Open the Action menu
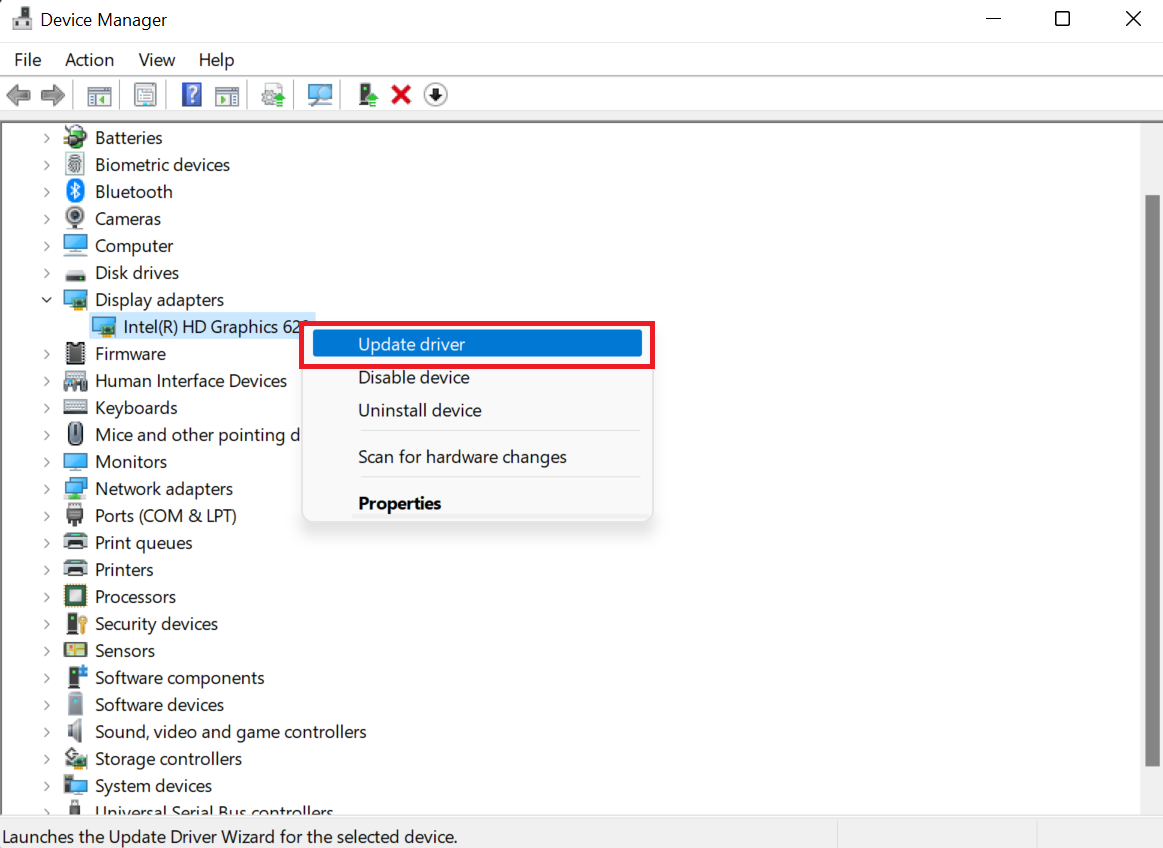Image resolution: width=1163 pixels, height=848 pixels. pyautogui.click(x=89, y=59)
